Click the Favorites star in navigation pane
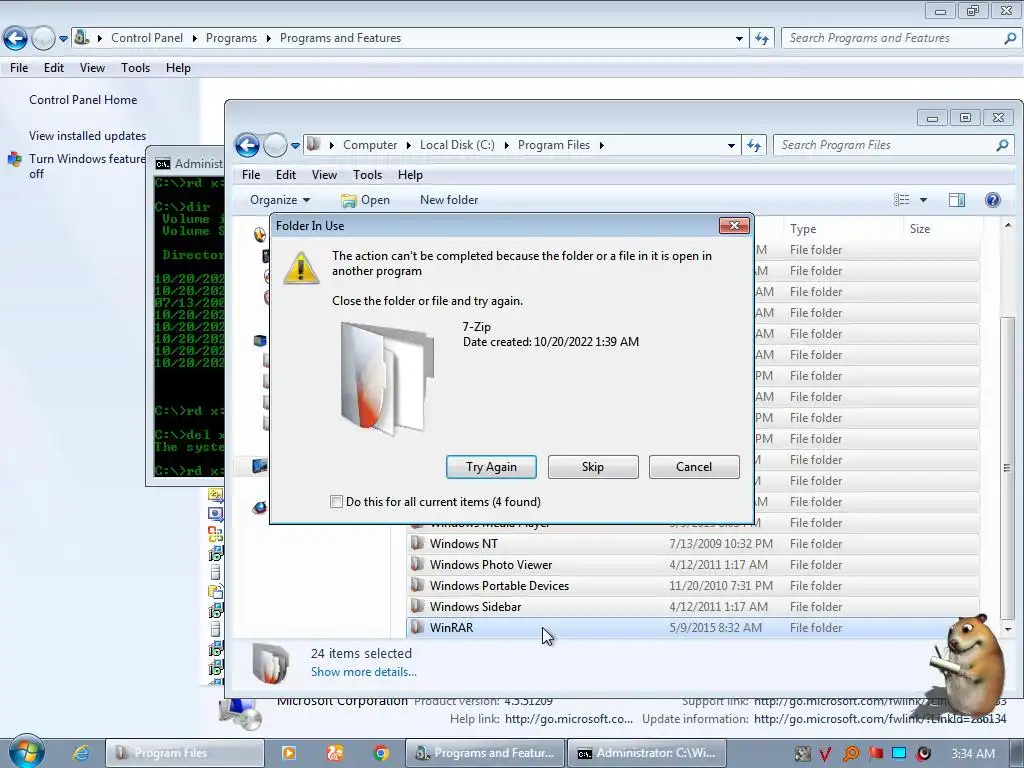1024x768 pixels. 260,234
